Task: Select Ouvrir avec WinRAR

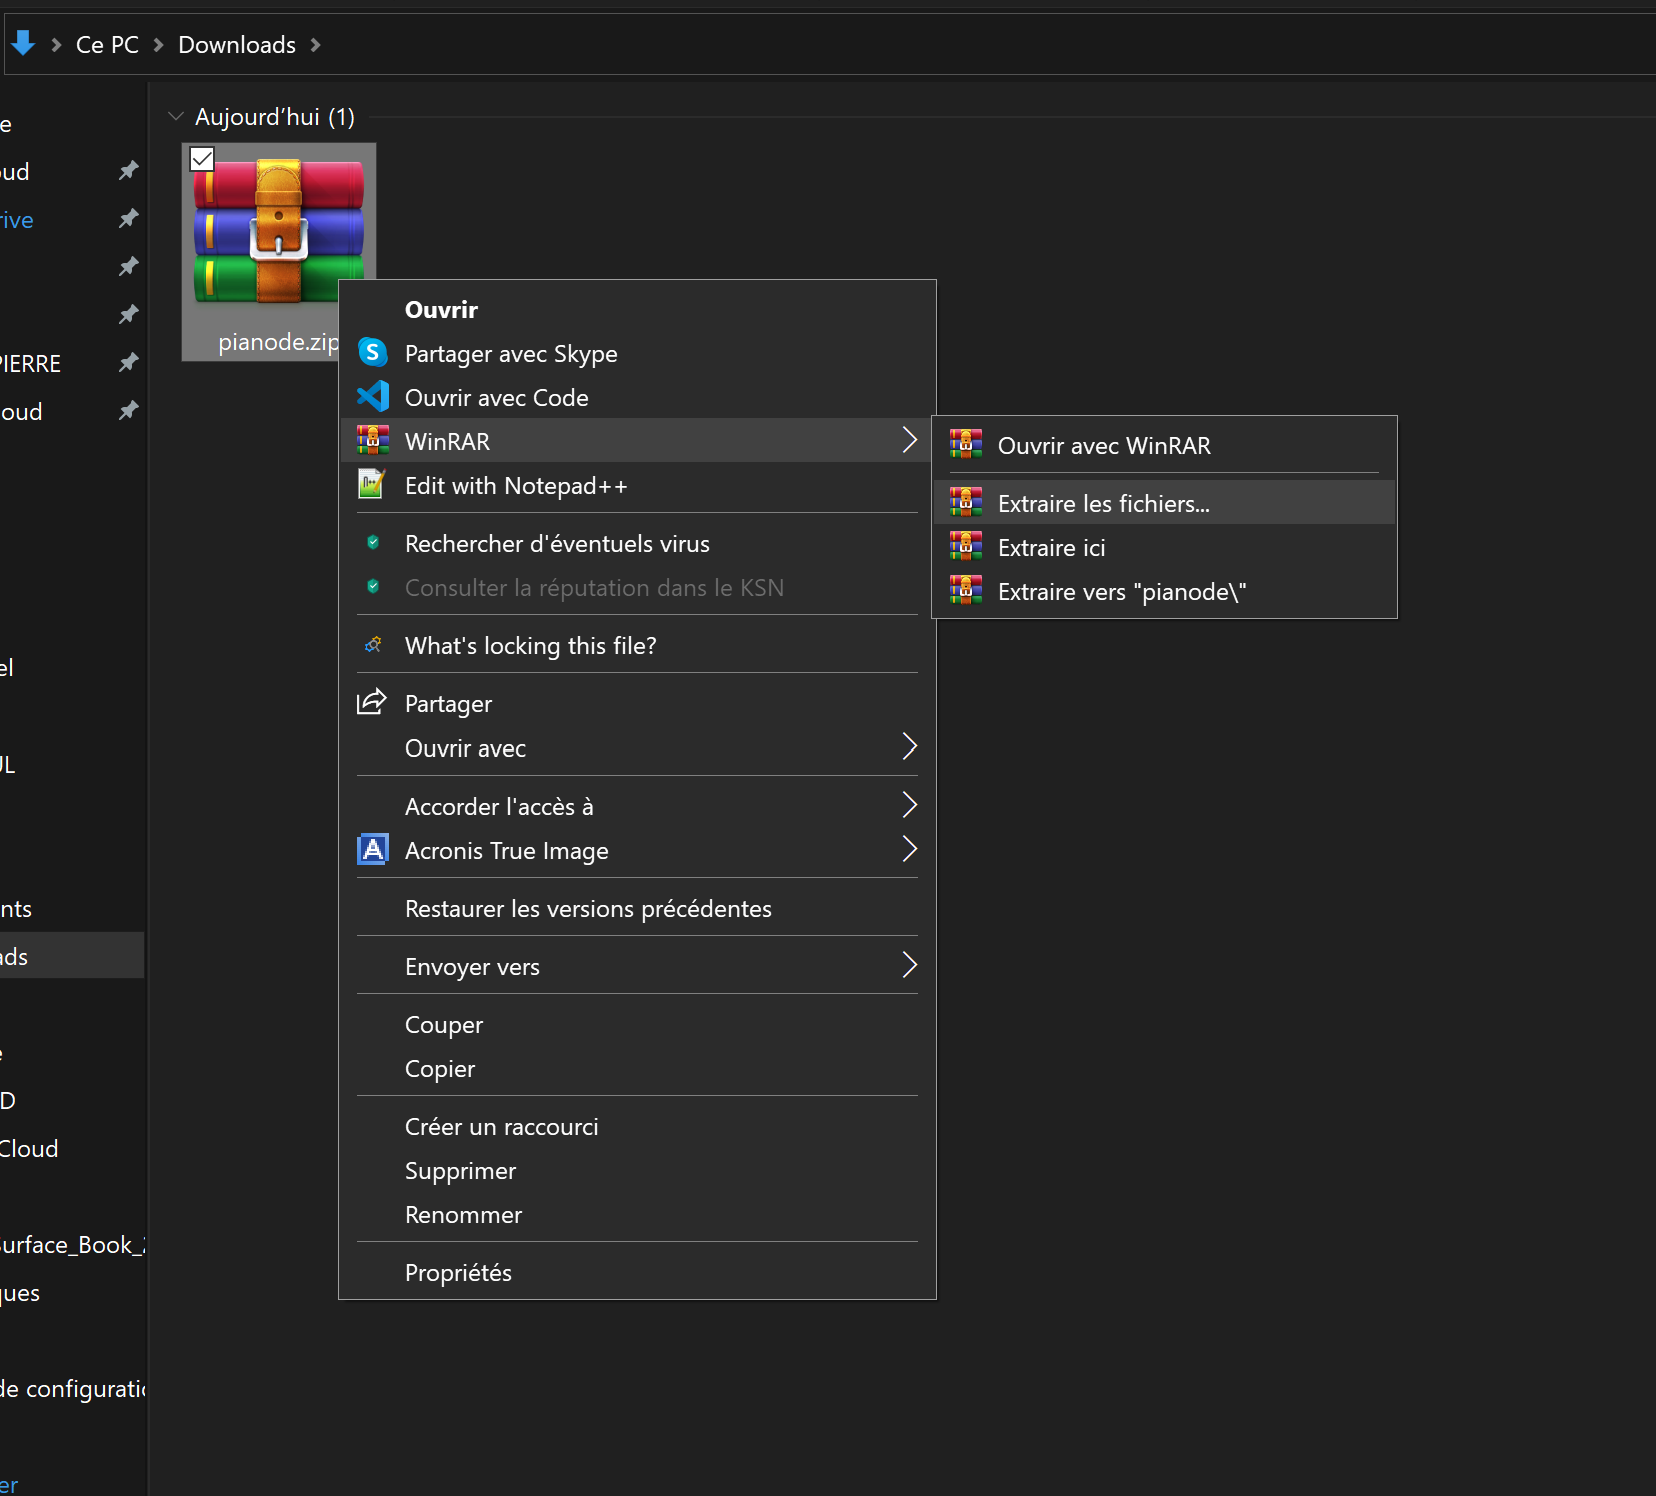Action: coord(1164,445)
